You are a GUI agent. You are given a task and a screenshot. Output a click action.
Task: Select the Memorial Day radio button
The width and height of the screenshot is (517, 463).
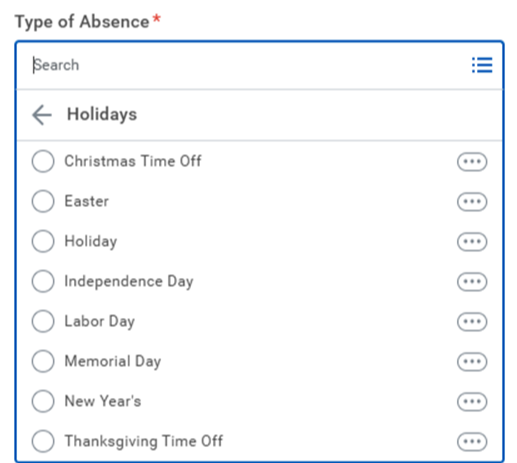click(x=43, y=361)
